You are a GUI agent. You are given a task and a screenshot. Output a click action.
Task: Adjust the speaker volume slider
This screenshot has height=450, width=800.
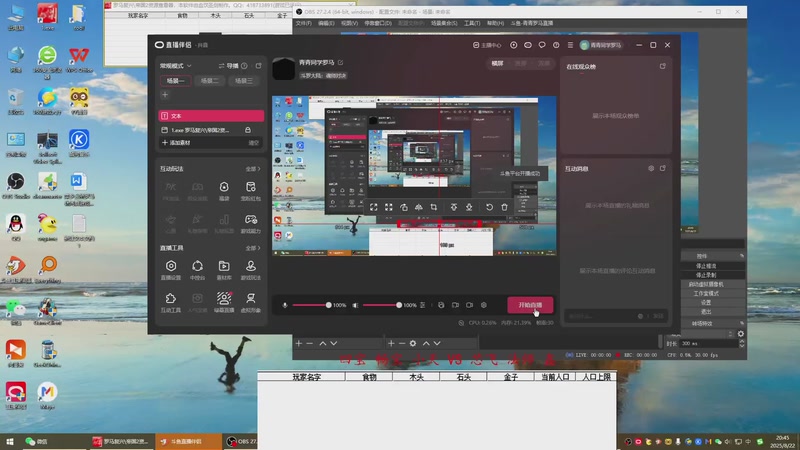[382, 305]
